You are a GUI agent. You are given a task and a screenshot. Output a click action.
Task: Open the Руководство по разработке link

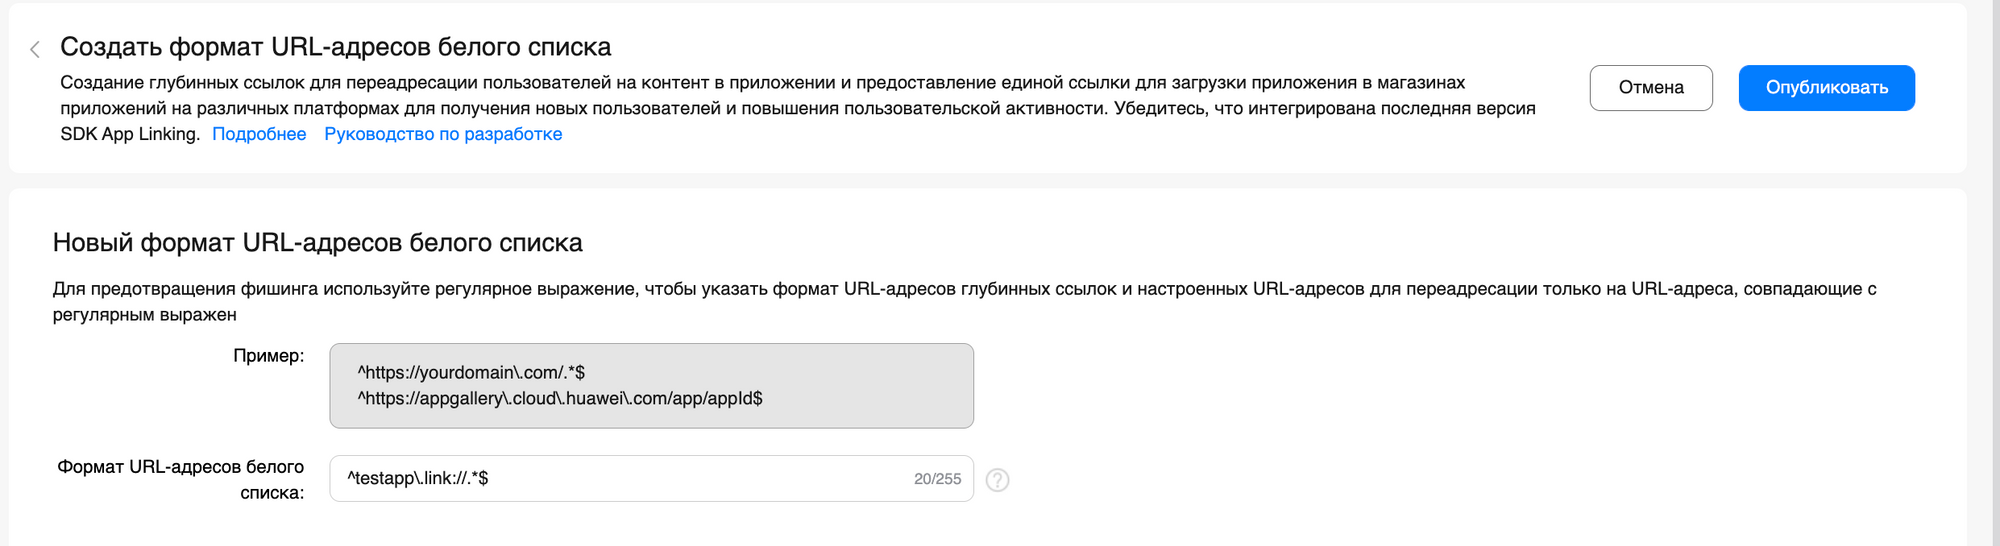click(x=443, y=134)
